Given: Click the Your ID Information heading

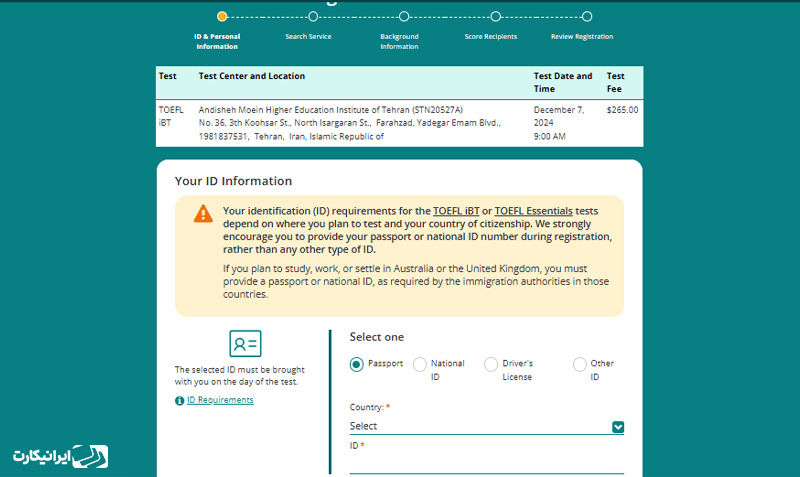Looking at the screenshot, I should pos(233,181).
